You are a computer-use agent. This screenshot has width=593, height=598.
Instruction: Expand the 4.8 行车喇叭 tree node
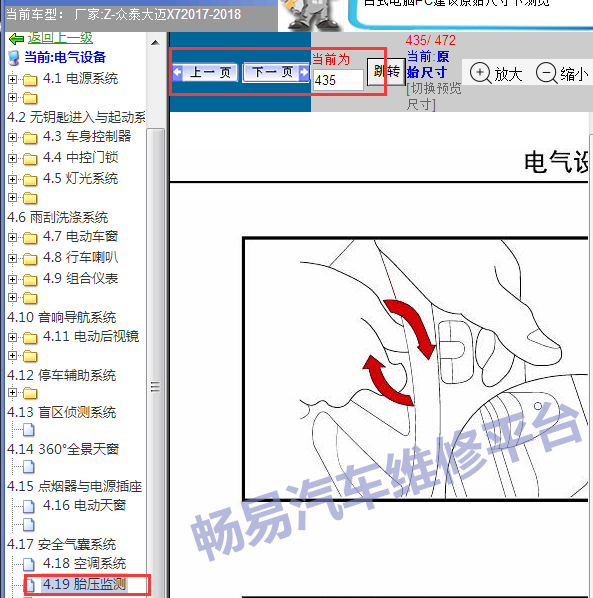tap(12, 258)
